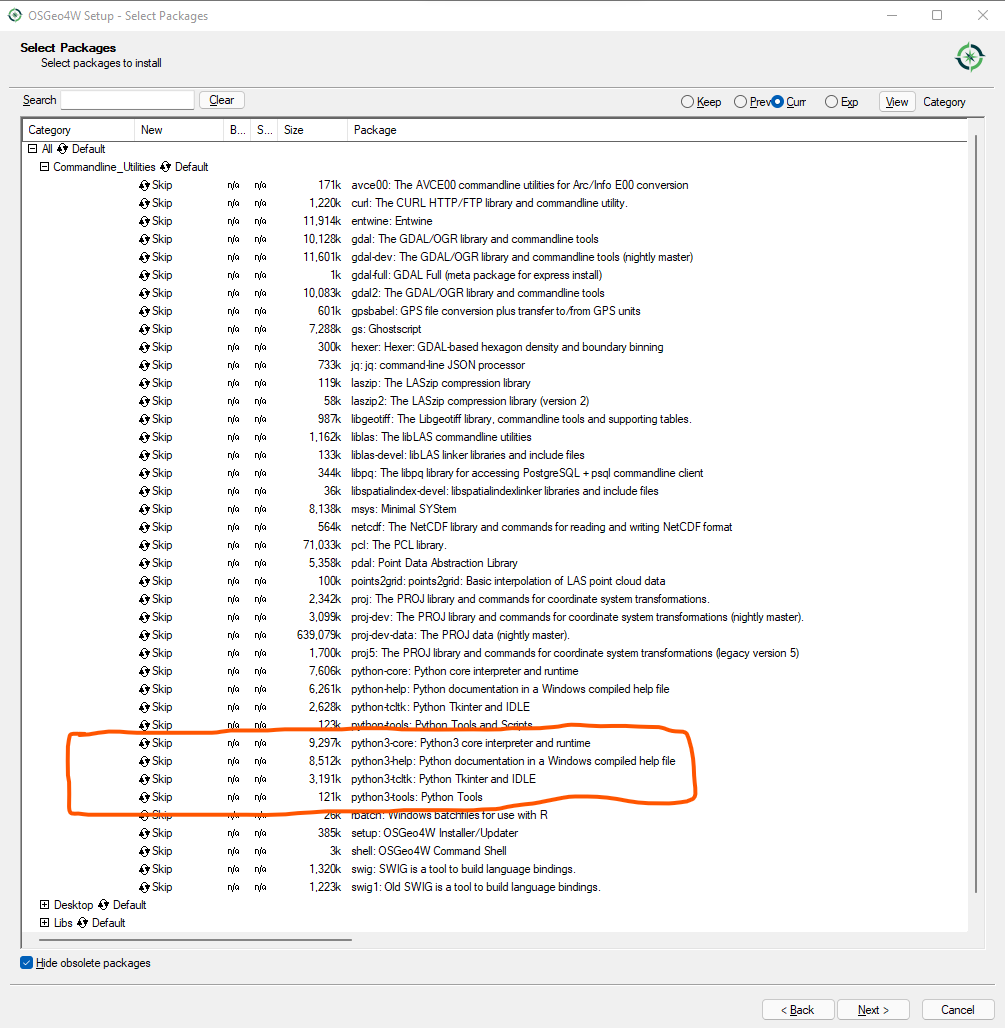
Task: Select the Exp radio button
Action: click(831, 102)
